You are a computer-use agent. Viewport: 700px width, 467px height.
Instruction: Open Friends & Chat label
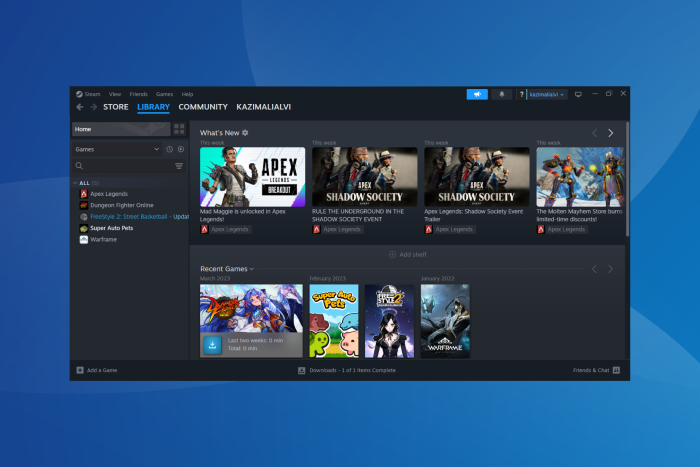591,370
